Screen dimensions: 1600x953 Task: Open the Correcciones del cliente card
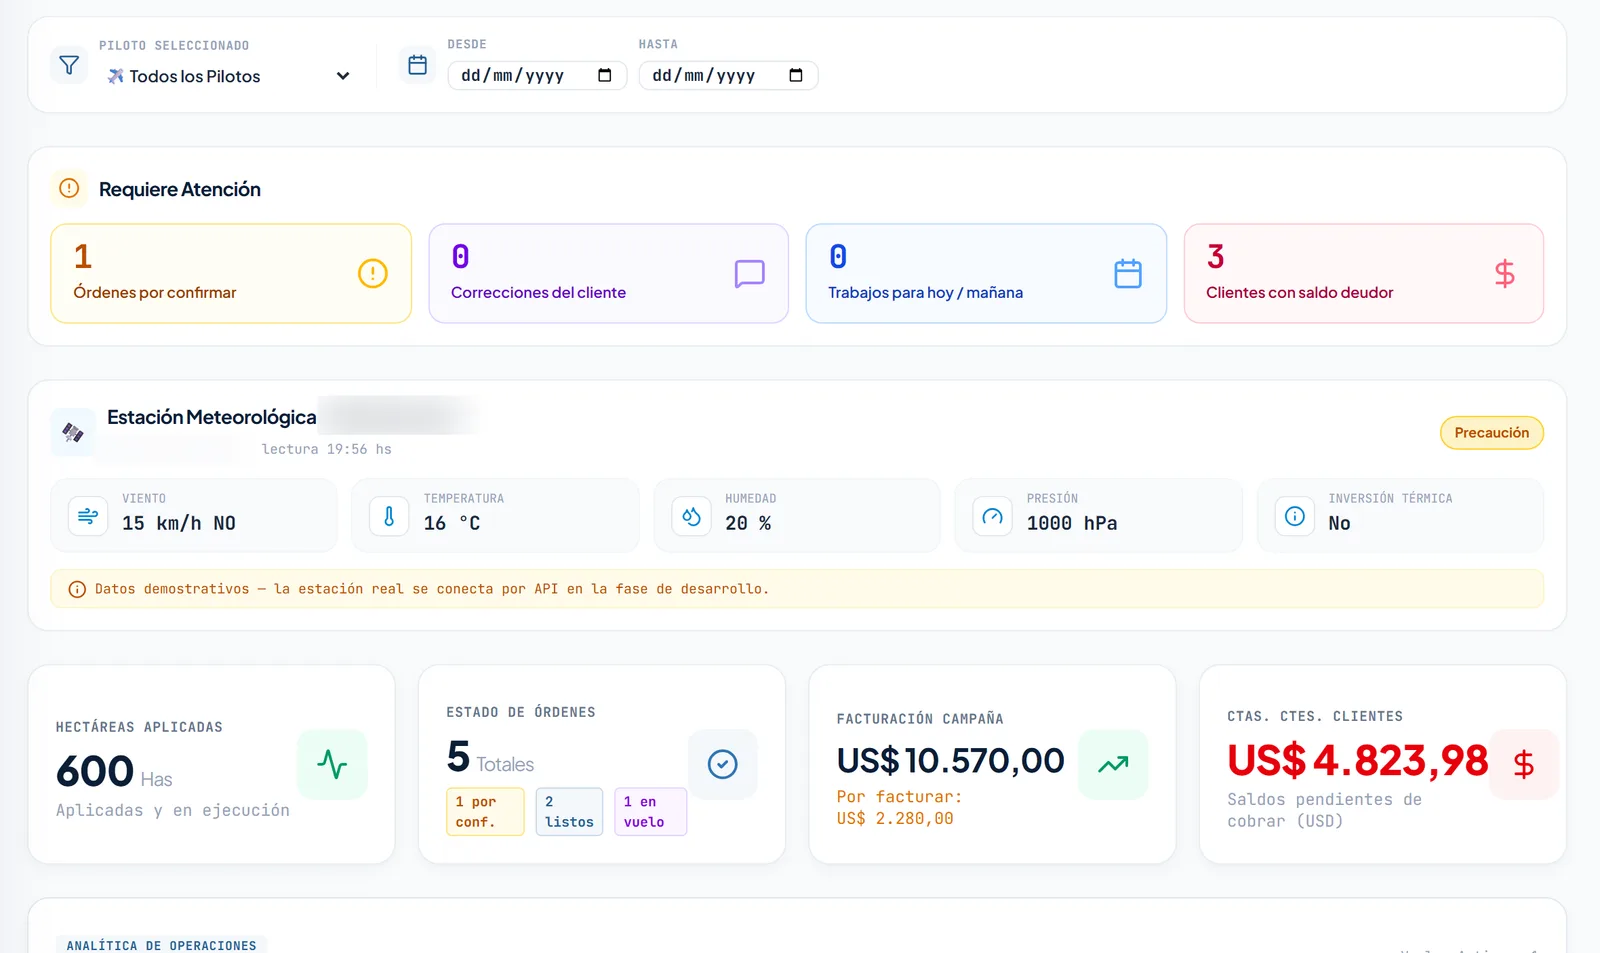pyautogui.click(x=609, y=273)
